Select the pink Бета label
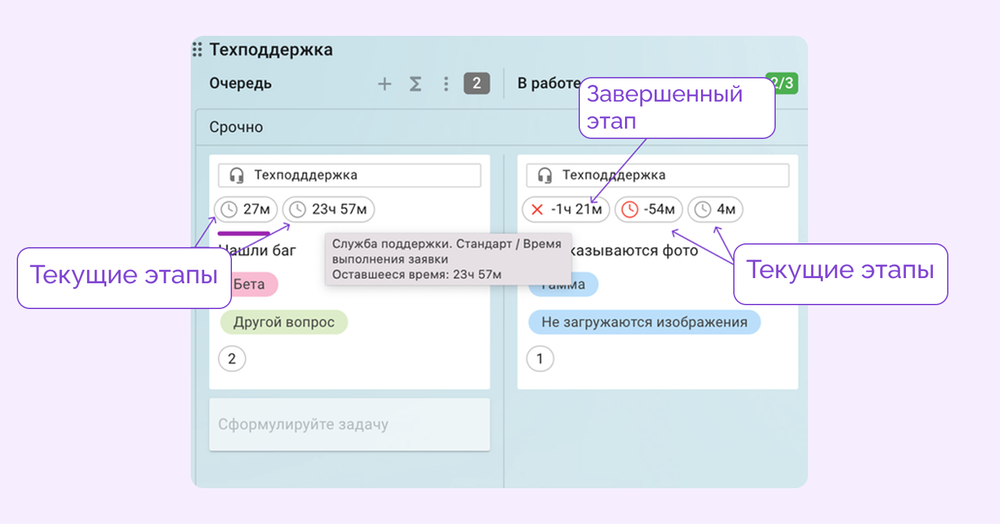This screenshot has width=1000, height=524. pyautogui.click(x=249, y=284)
